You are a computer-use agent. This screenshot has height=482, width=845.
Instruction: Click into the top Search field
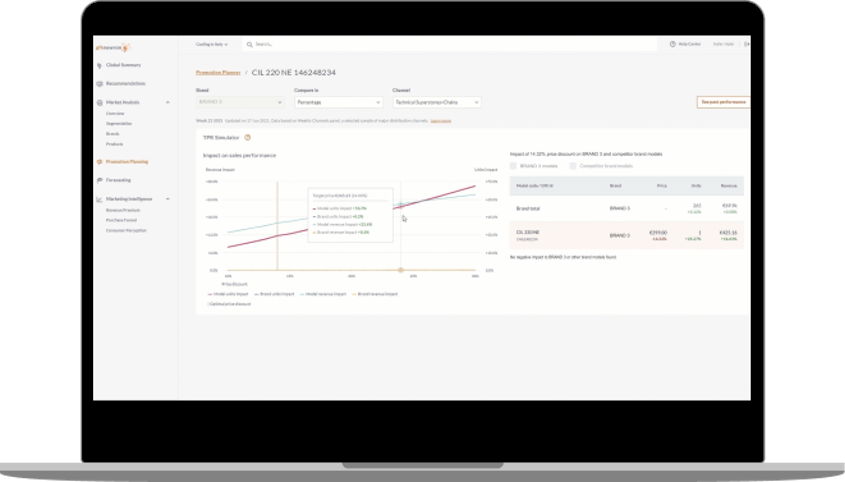[300, 44]
